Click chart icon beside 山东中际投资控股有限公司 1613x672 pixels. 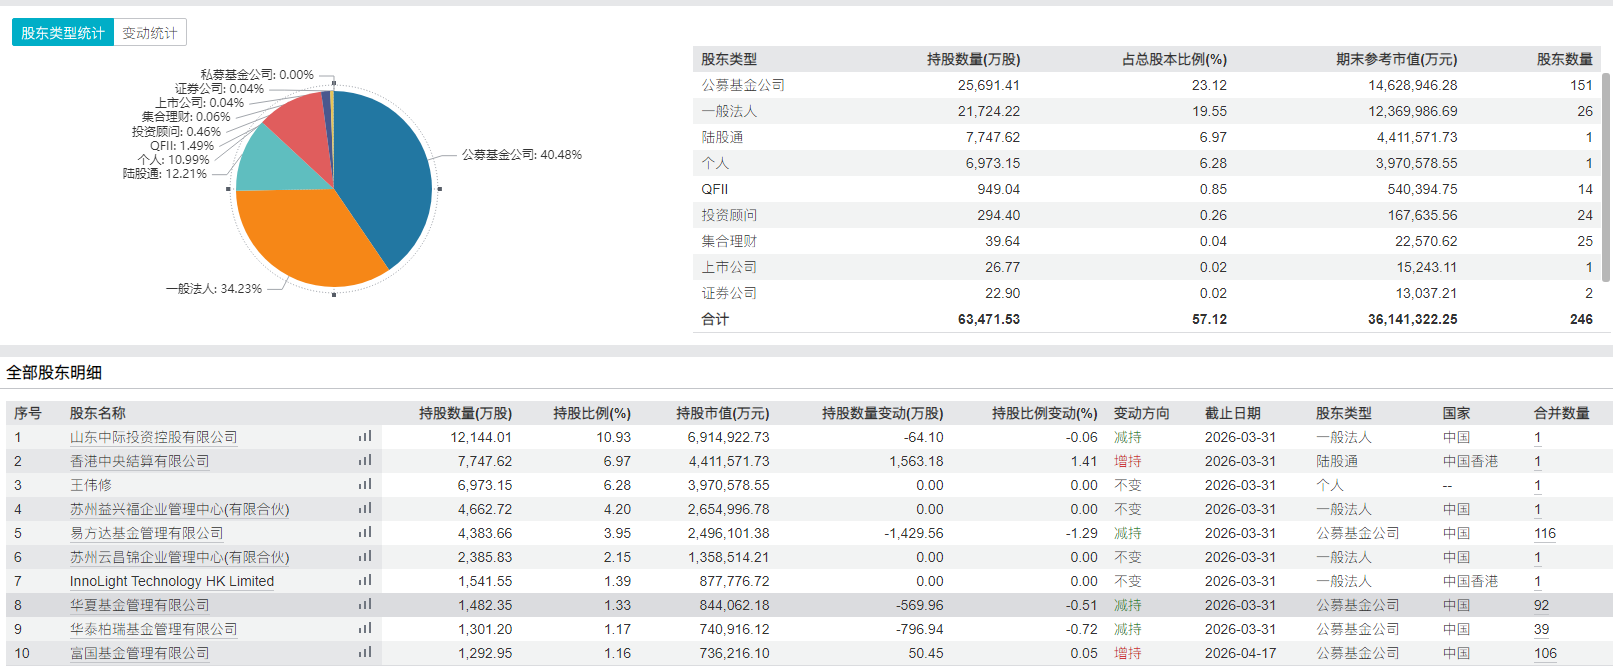(365, 437)
